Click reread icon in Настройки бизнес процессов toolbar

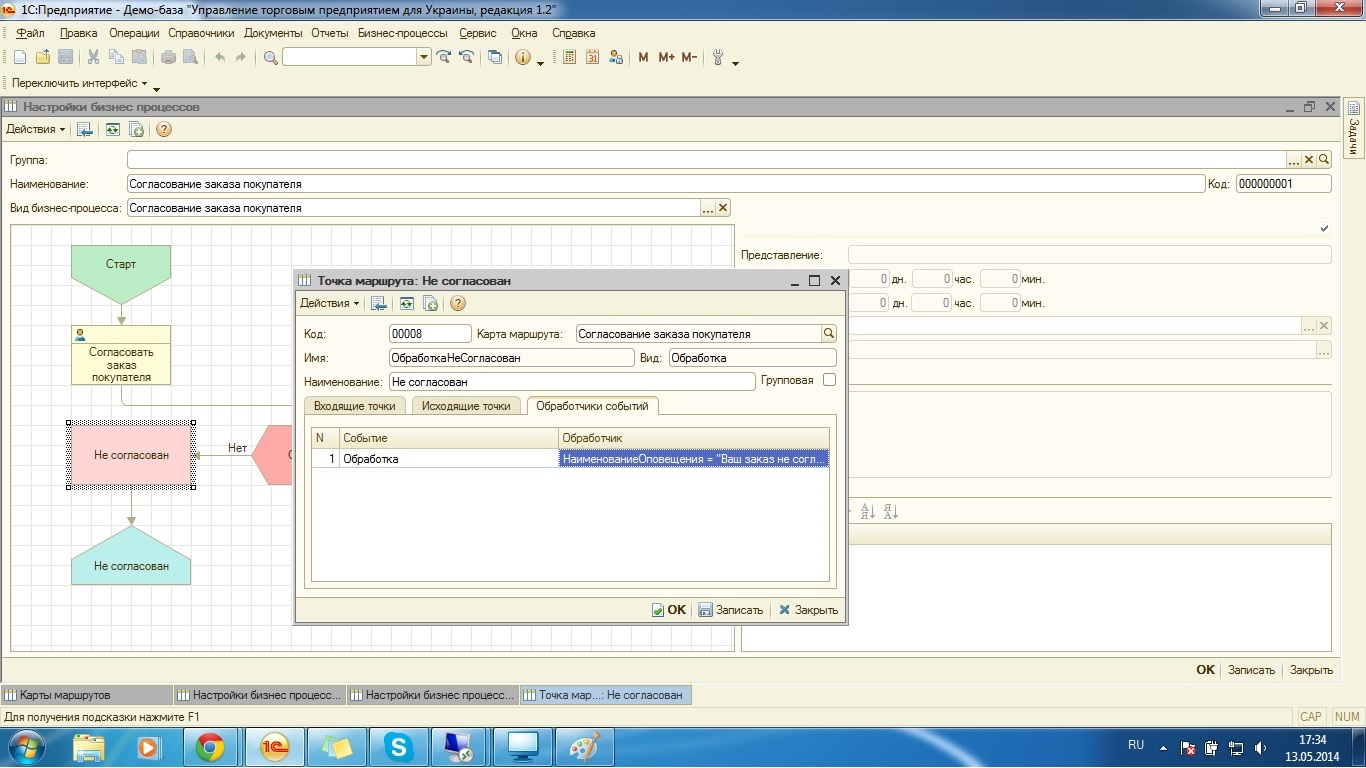coord(112,129)
